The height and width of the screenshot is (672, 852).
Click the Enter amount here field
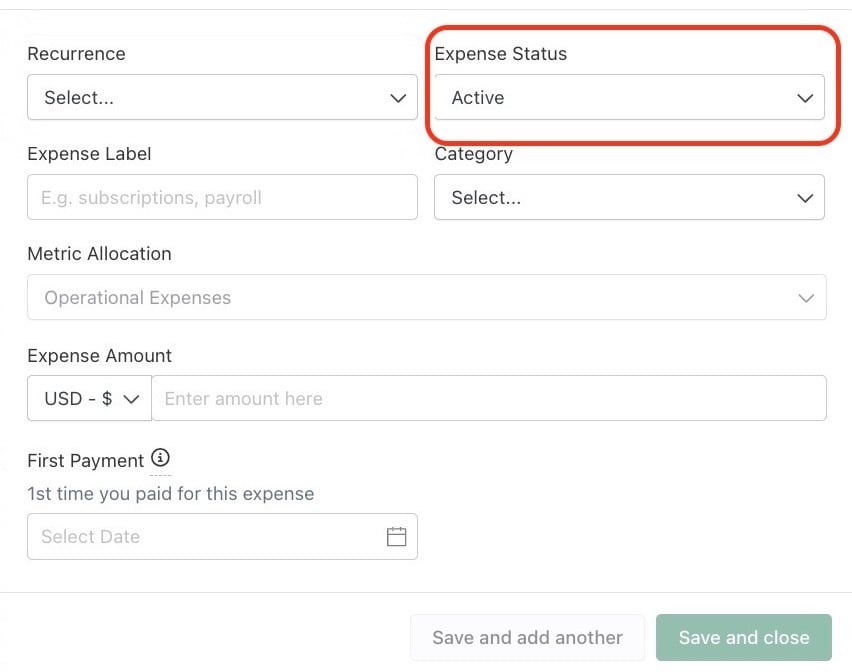coord(489,398)
